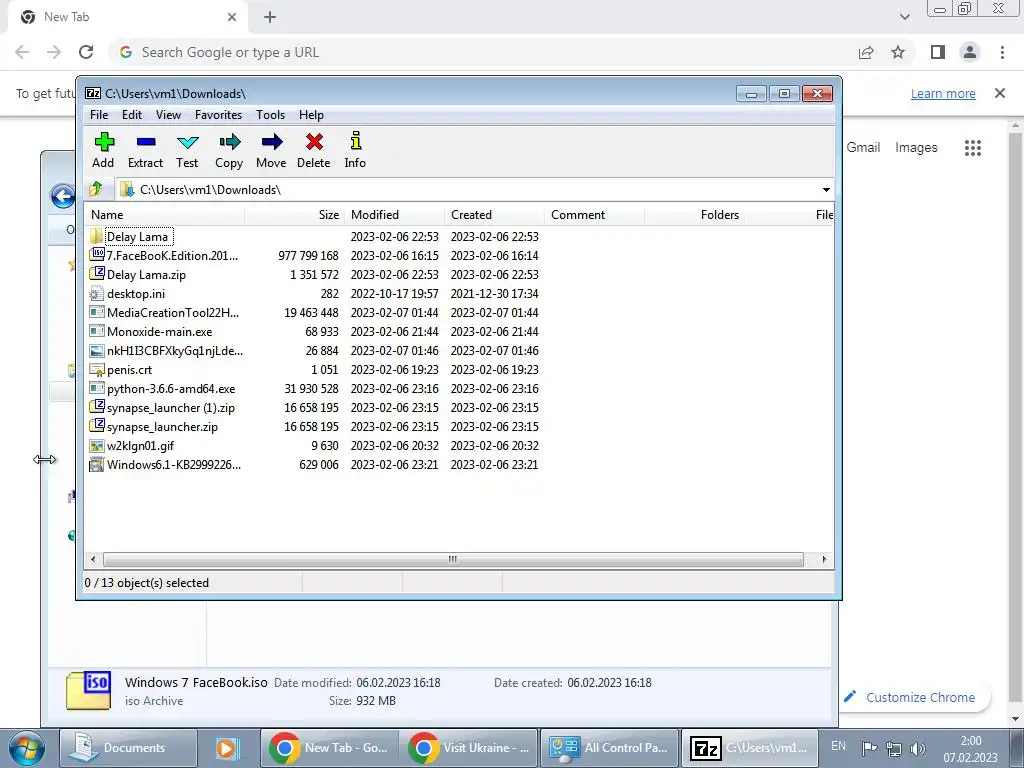Click the volume icon in the system tray
This screenshot has width=1024, height=768.
918,749
